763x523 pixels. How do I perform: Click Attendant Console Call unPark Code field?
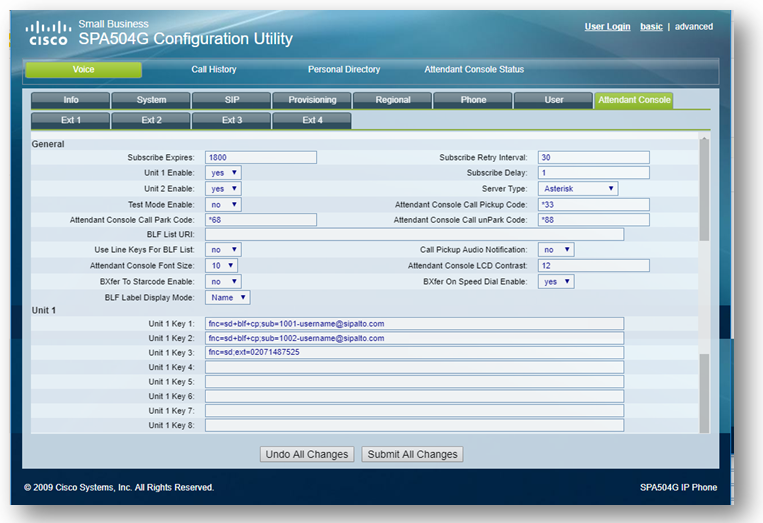[x=594, y=220]
